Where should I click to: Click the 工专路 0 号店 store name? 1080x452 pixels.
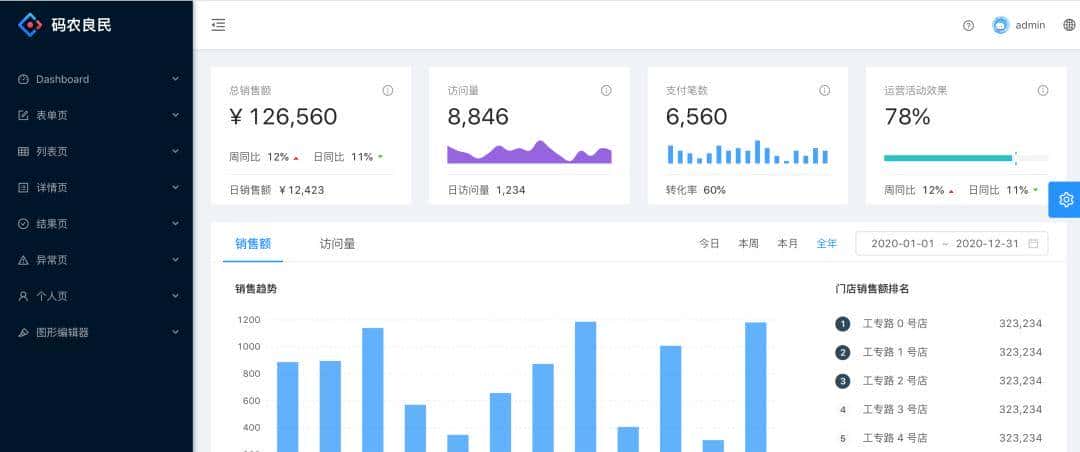[895, 324]
